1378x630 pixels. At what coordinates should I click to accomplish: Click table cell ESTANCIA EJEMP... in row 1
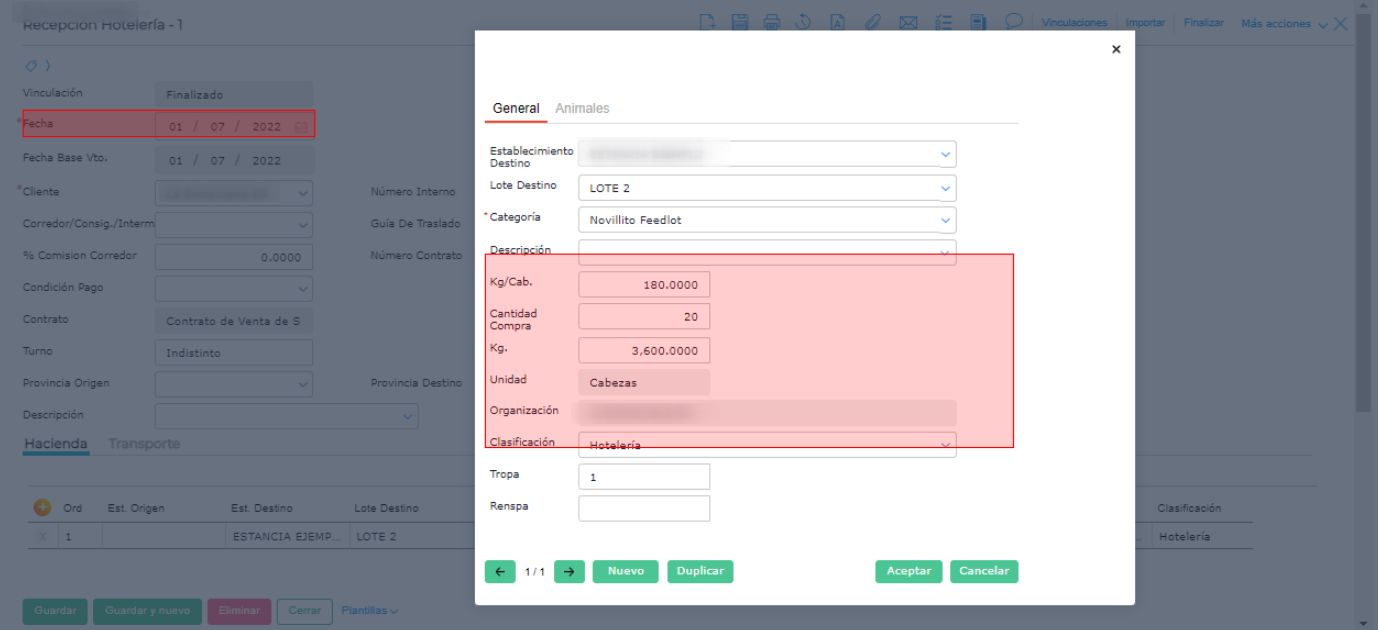pyautogui.click(x=286, y=537)
